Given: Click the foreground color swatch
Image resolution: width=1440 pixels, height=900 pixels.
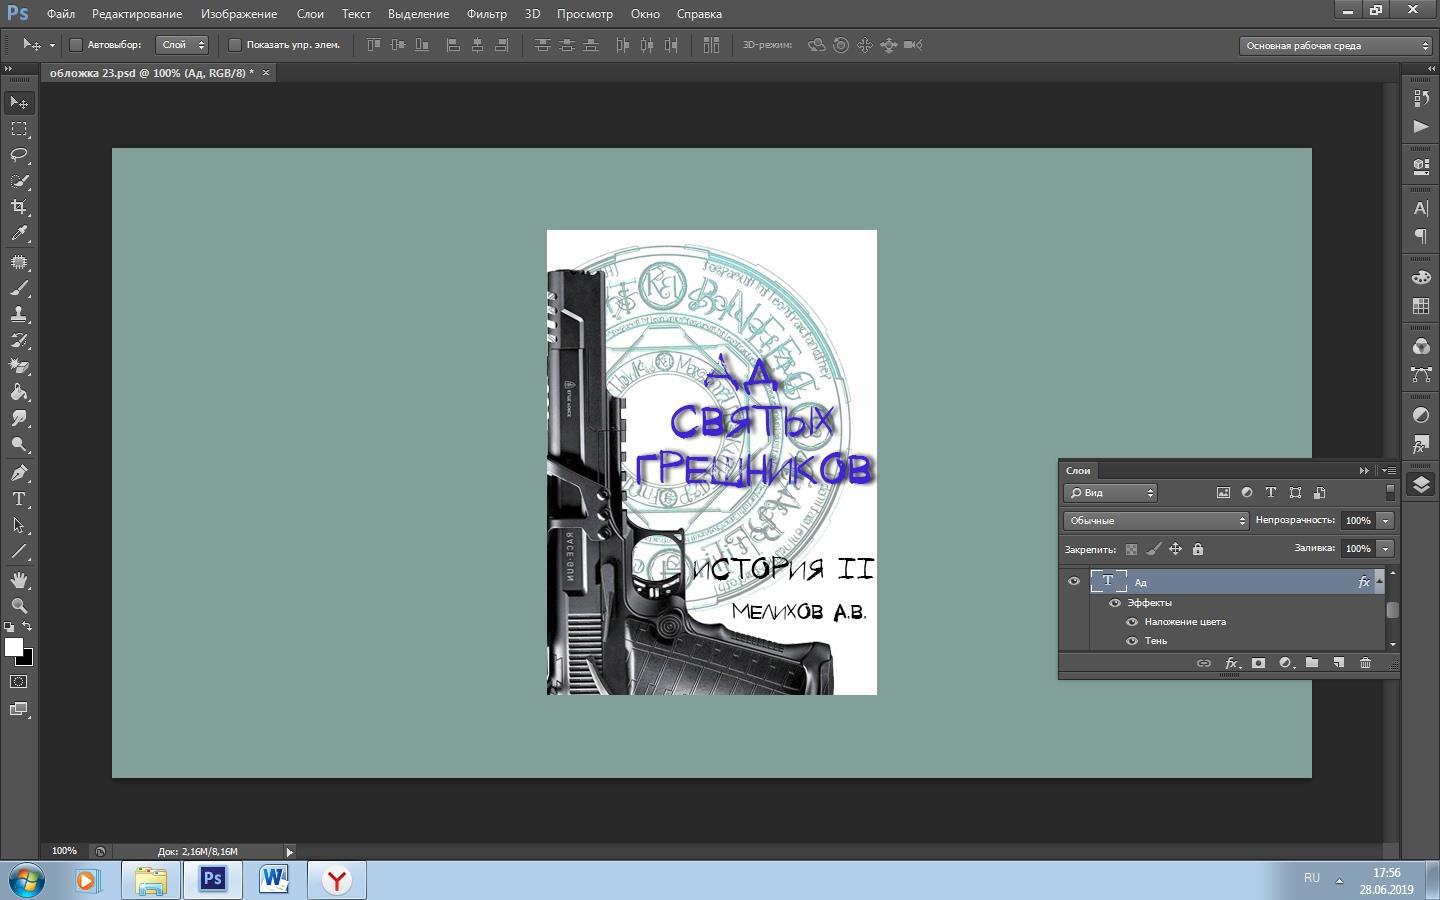Looking at the screenshot, I should coord(13,647).
